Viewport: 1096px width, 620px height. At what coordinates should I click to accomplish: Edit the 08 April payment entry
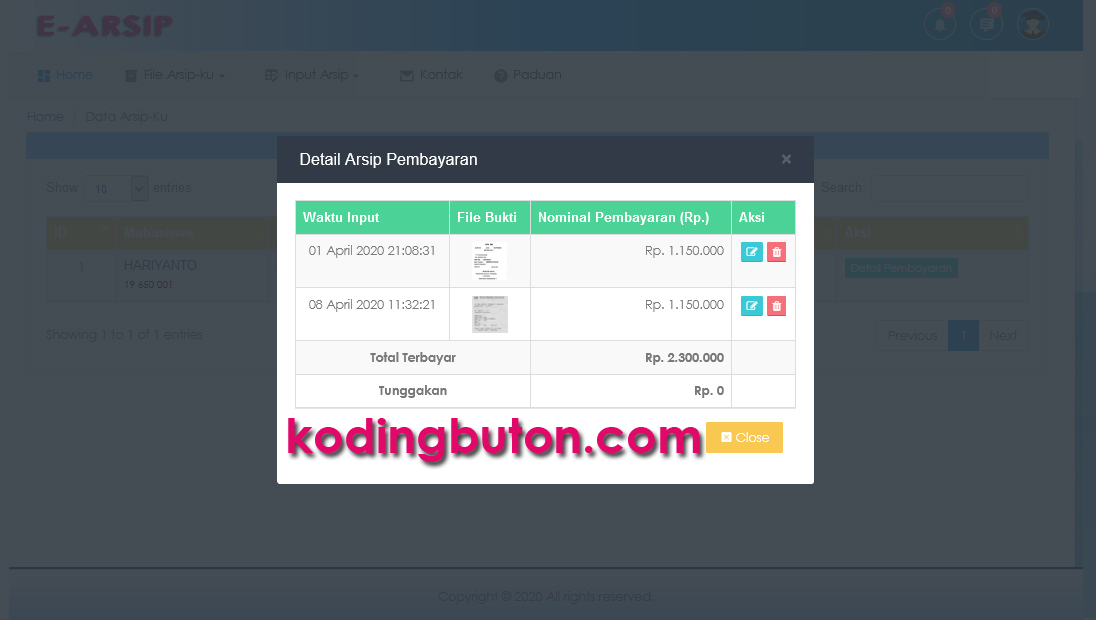[751, 306]
